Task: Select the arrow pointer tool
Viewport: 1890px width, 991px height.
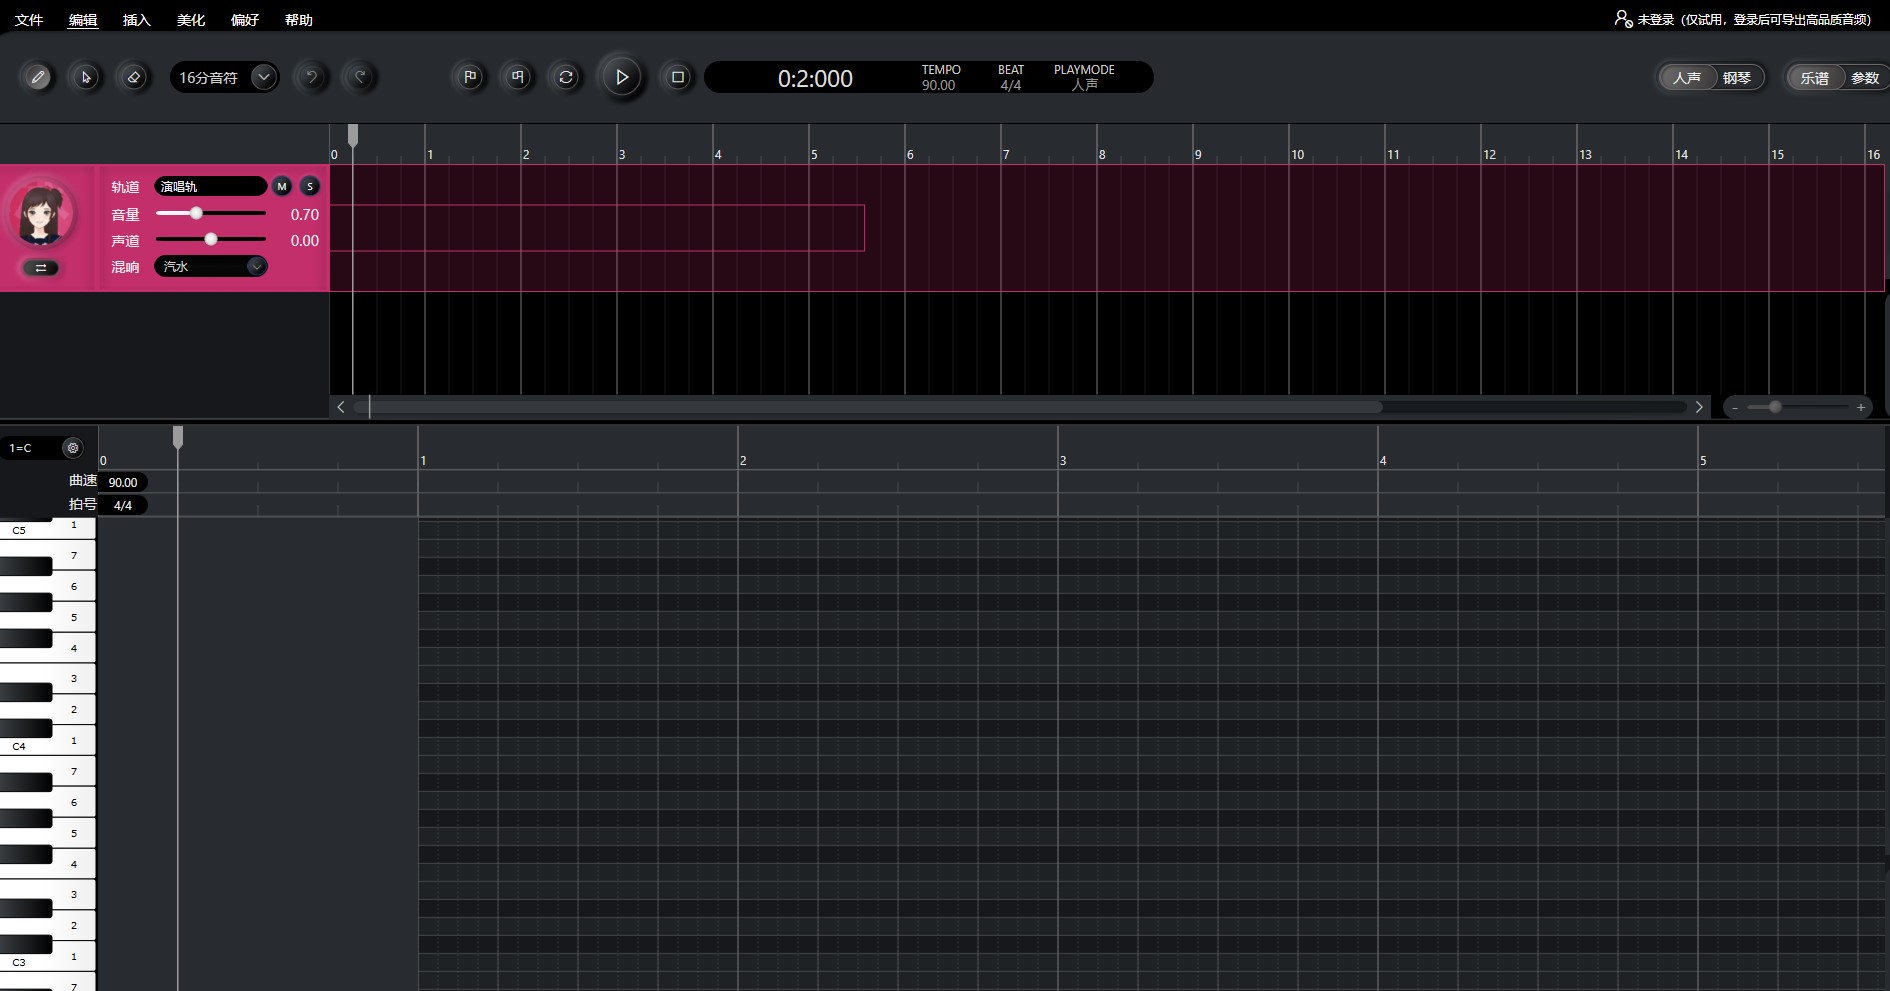Action: pyautogui.click(x=86, y=77)
